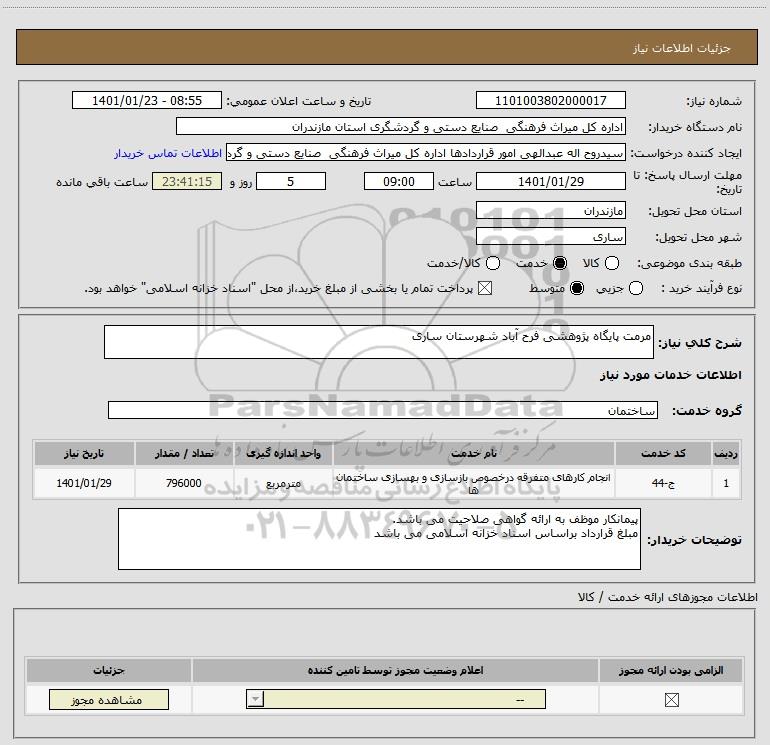Click the اعلام وضعیت مجوز header
Viewport: 770px width, 745px height.
click(395, 670)
